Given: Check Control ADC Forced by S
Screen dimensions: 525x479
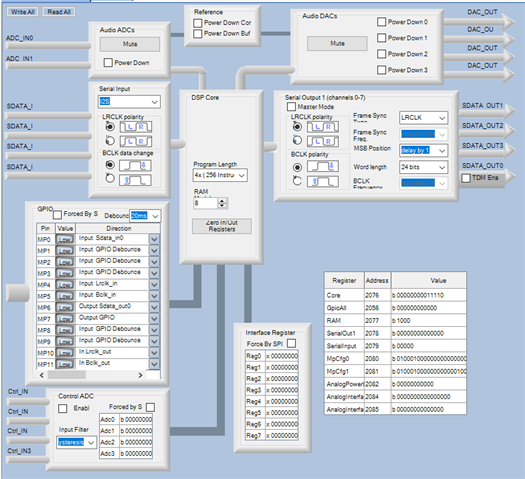Looking at the screenshot, I should (151, 407).
